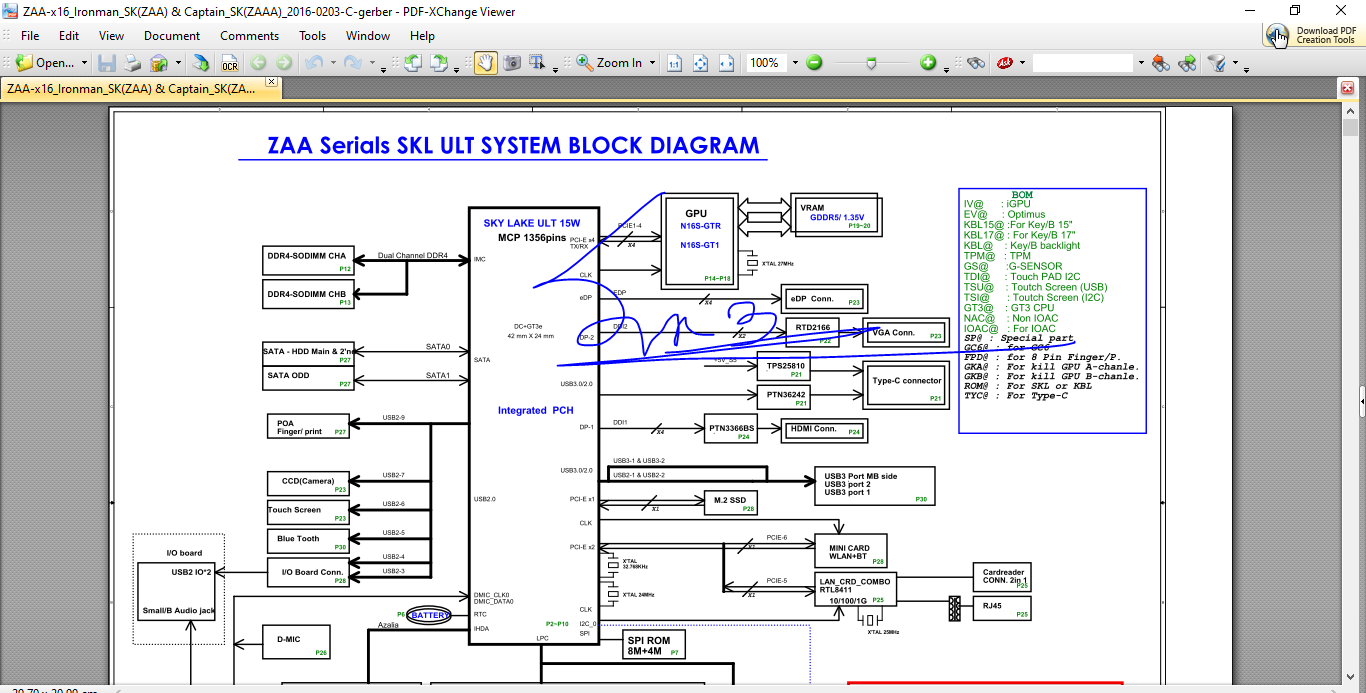Viewport: 1366px width, 693px height.
Task: Select the Hand tool
Action: tap(485, 62)
